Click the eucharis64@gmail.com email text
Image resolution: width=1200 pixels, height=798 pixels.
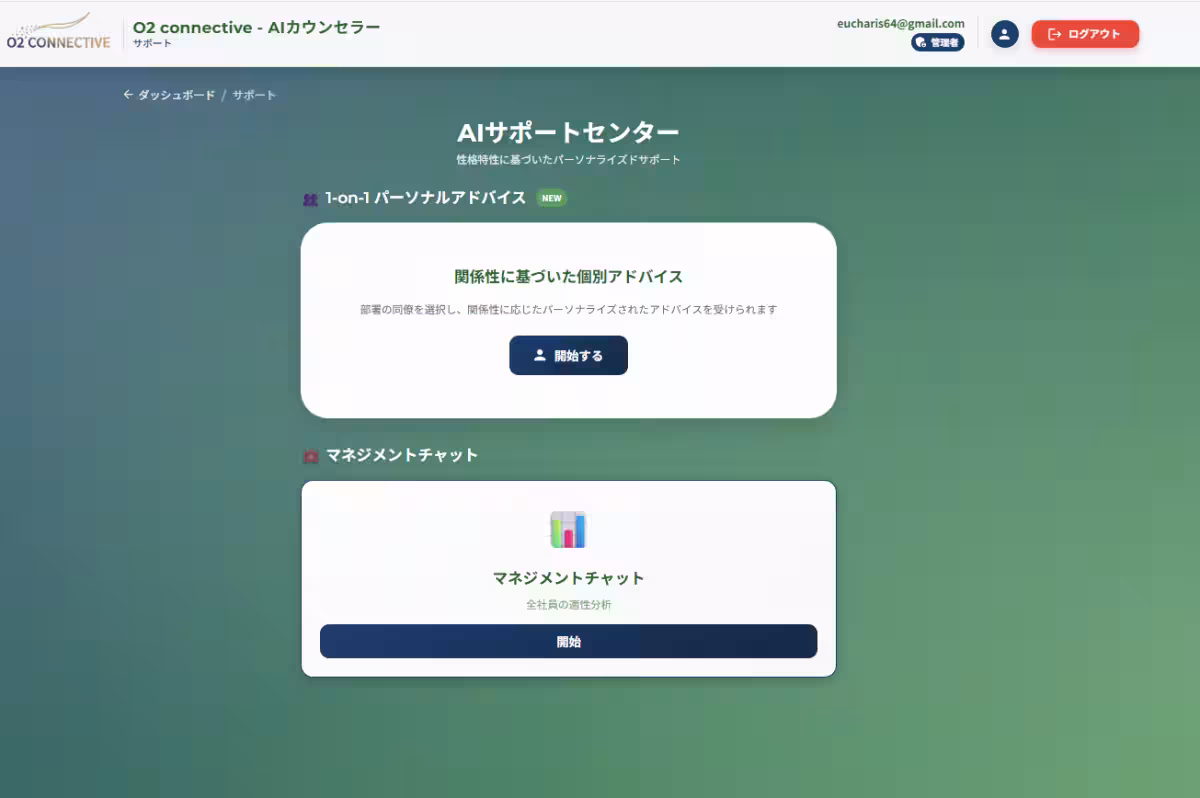coord(901,23)
